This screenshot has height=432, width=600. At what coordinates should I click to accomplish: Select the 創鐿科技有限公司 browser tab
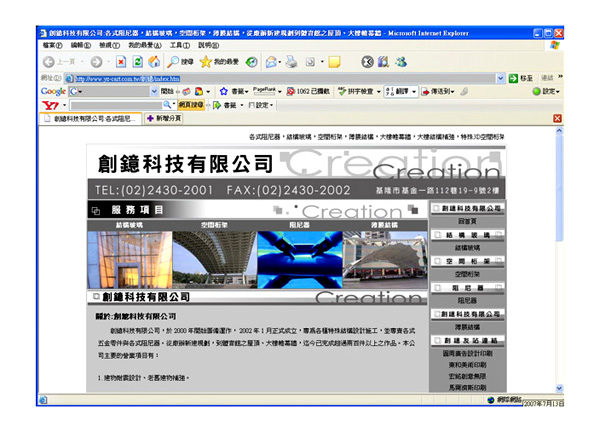[91, 119]
